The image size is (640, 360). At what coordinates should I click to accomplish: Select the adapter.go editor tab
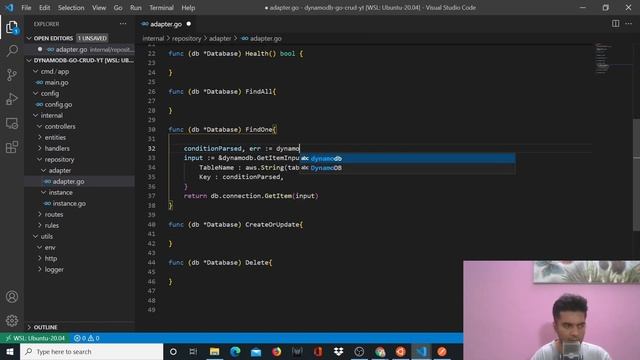166,24
